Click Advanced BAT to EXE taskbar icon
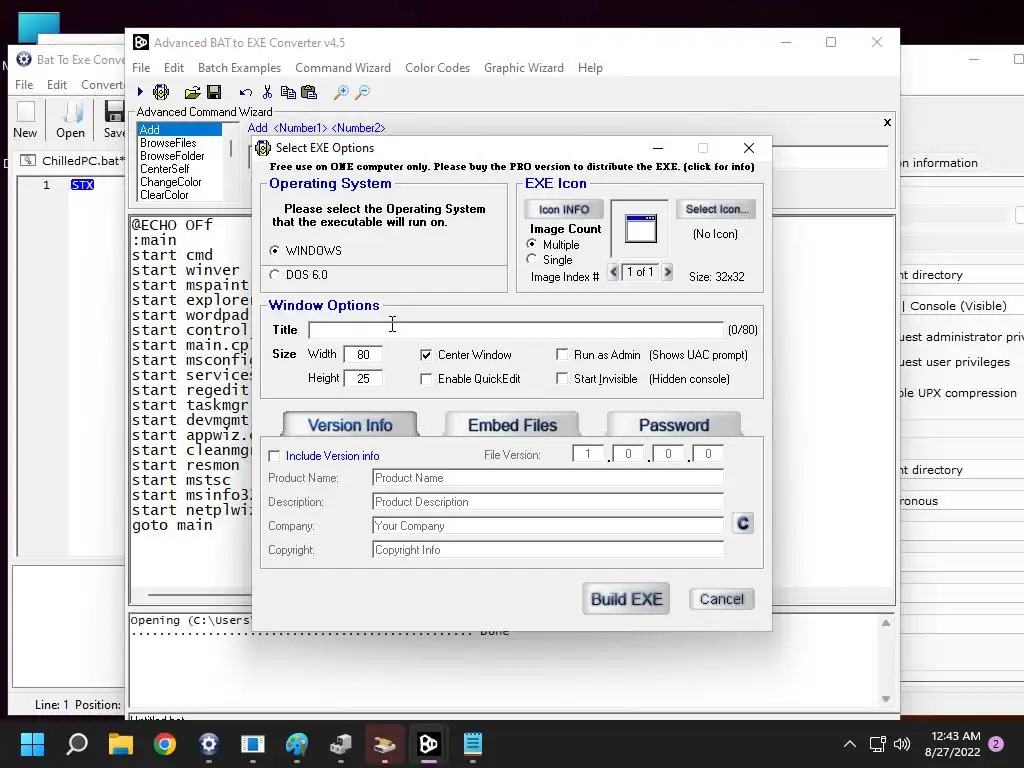This screenshot has height=768, width=1024. [428, 744]
